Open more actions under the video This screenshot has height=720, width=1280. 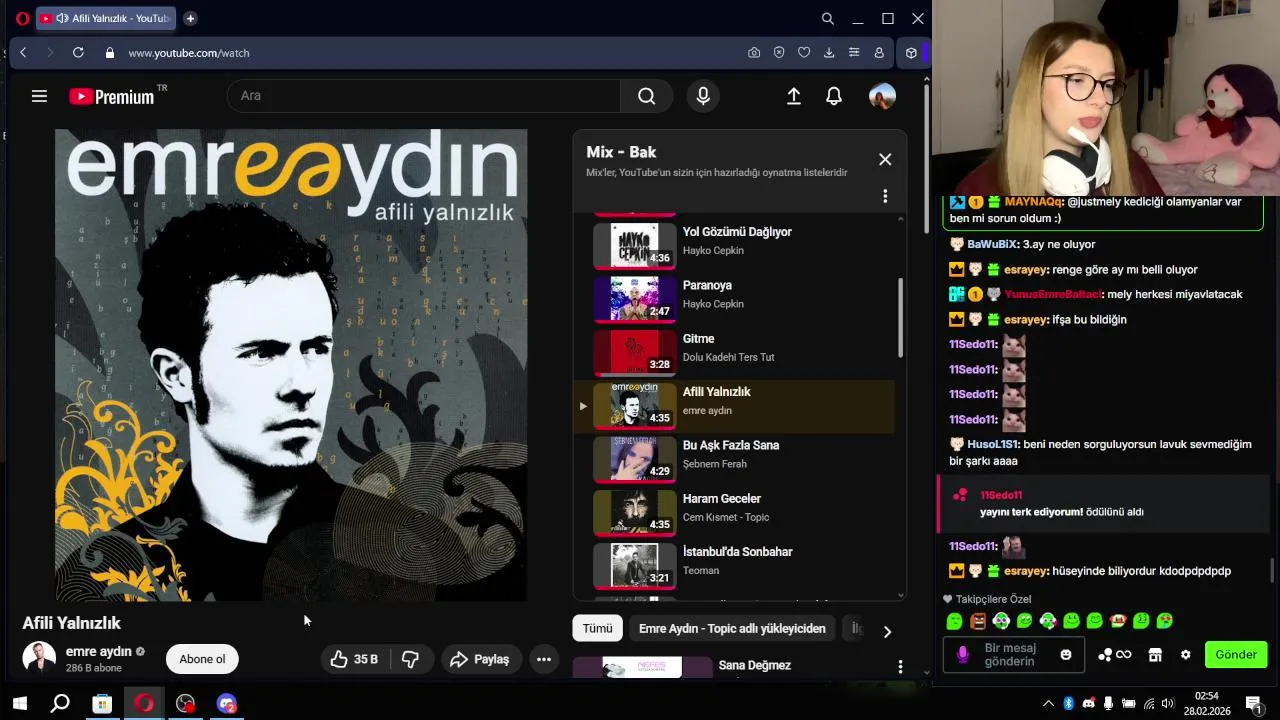click(x=544, y=659)
